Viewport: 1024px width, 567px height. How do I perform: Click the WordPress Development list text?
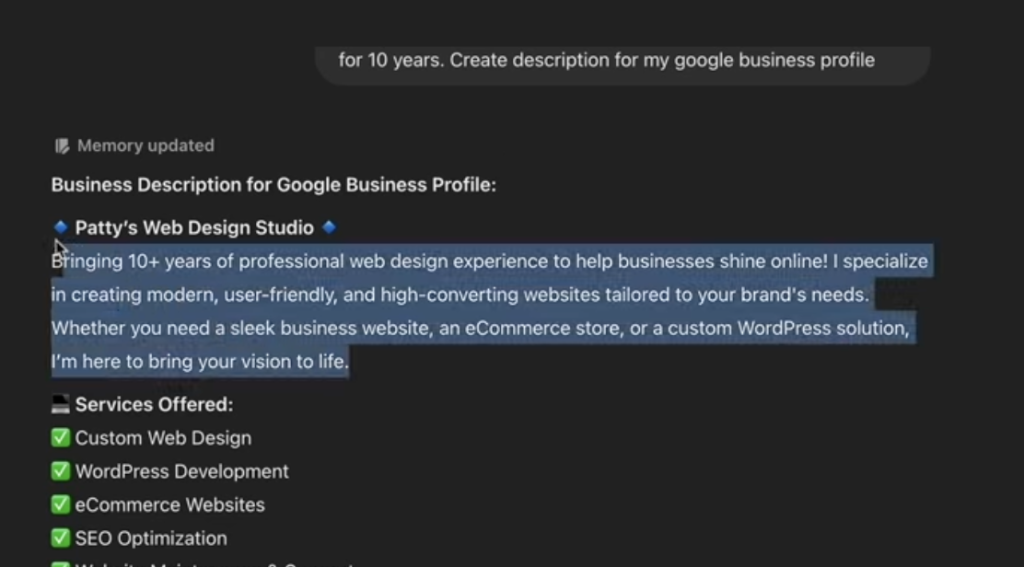(182, 471)
